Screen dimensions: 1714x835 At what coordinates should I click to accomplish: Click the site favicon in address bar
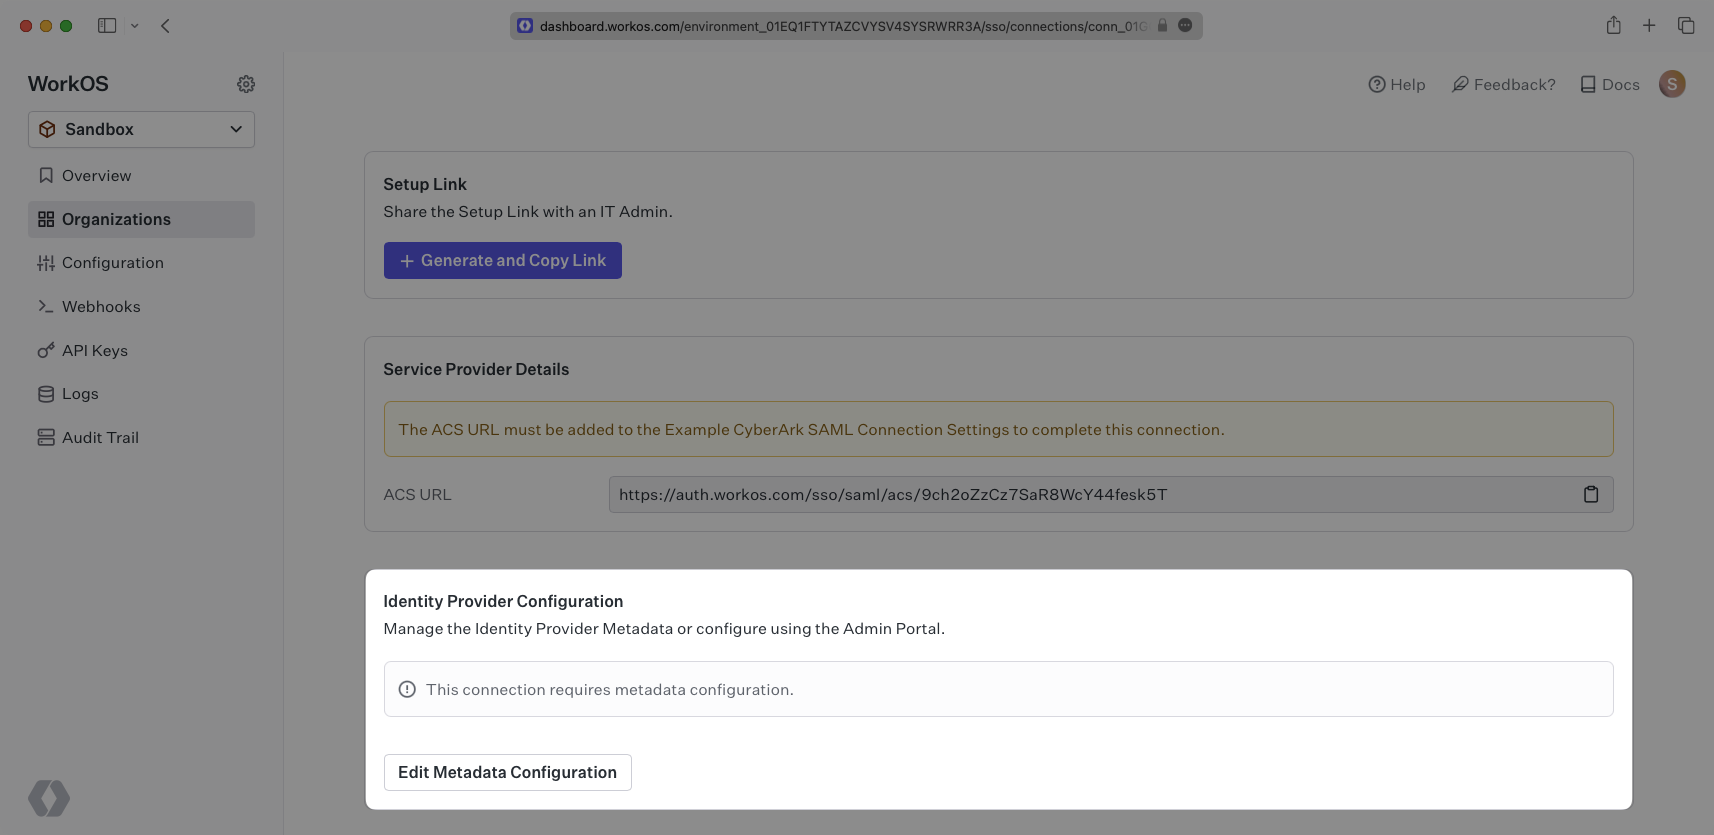525,26
